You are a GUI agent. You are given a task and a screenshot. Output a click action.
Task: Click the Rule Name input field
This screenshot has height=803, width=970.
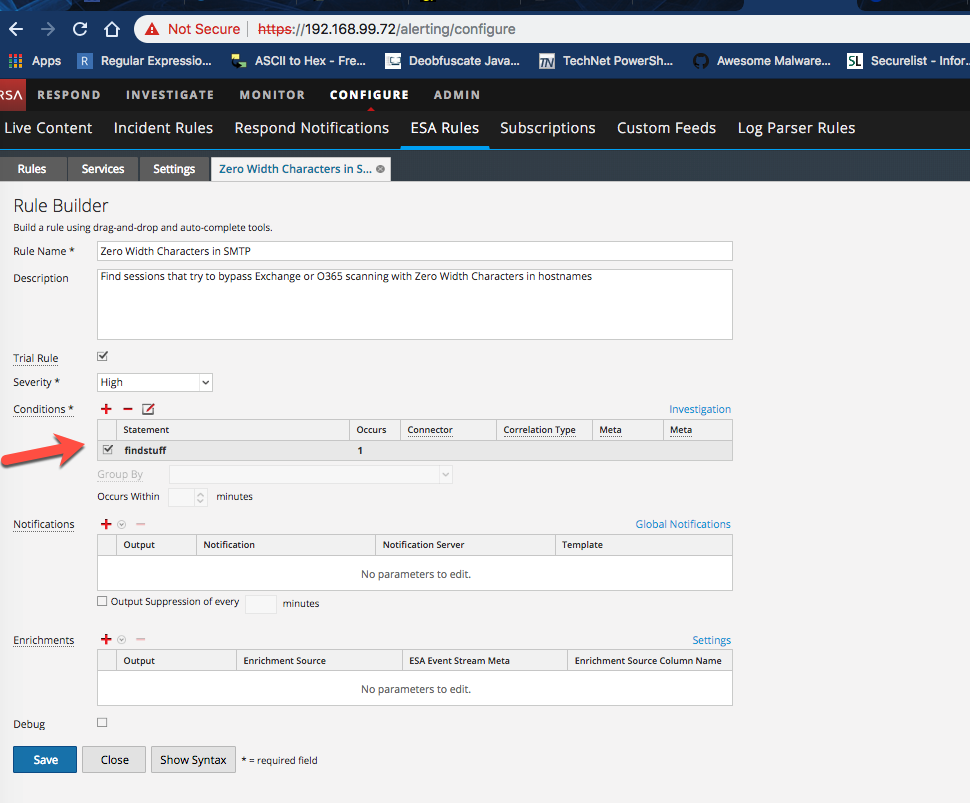click(414, 251)
